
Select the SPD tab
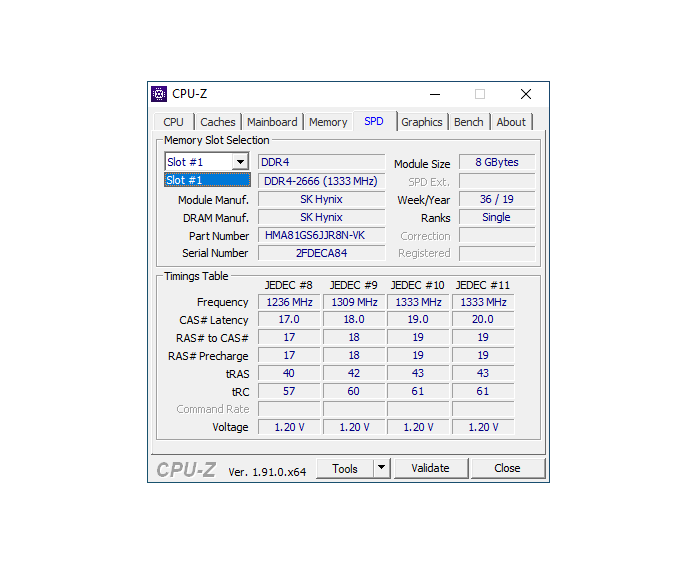pyautogui.click(x=374, y=121)
